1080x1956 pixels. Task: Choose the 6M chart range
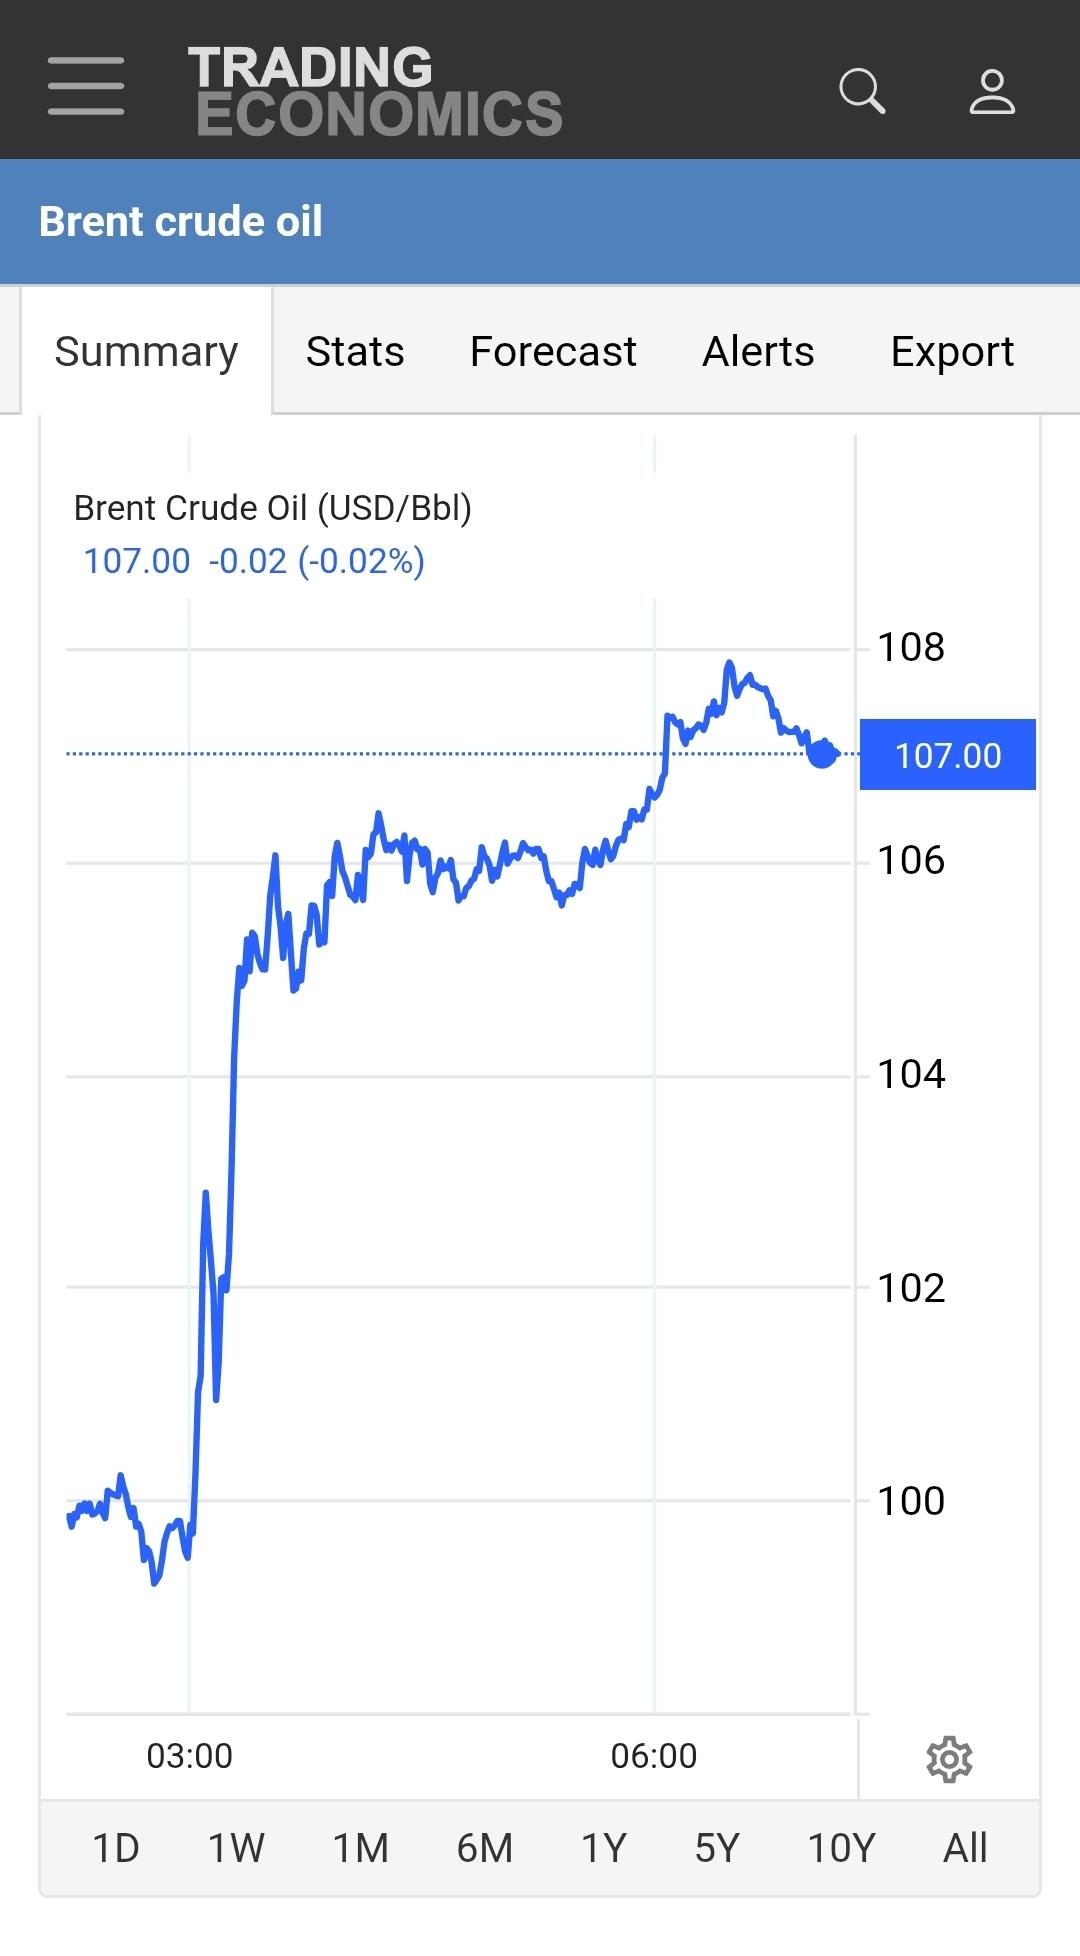click(x=484, y=1848)
